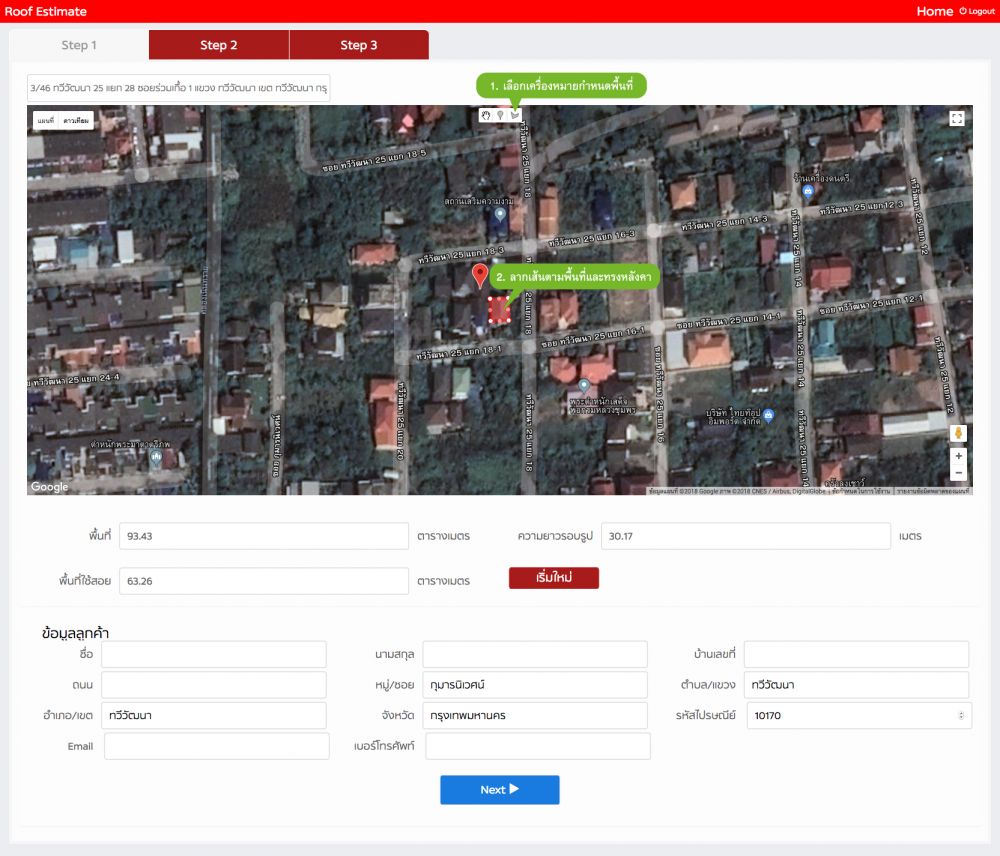Click the Street View pegman icon
Viewport: 1000px width, 856px height.
click(958, 433)
